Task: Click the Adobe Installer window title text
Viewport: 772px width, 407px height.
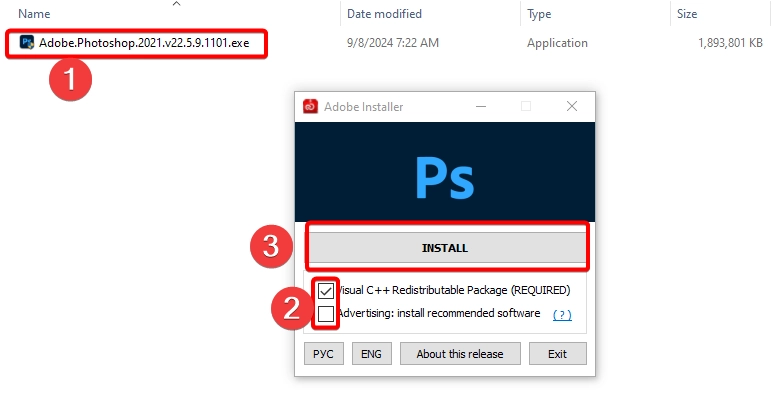Action: (x=363, y=107)
